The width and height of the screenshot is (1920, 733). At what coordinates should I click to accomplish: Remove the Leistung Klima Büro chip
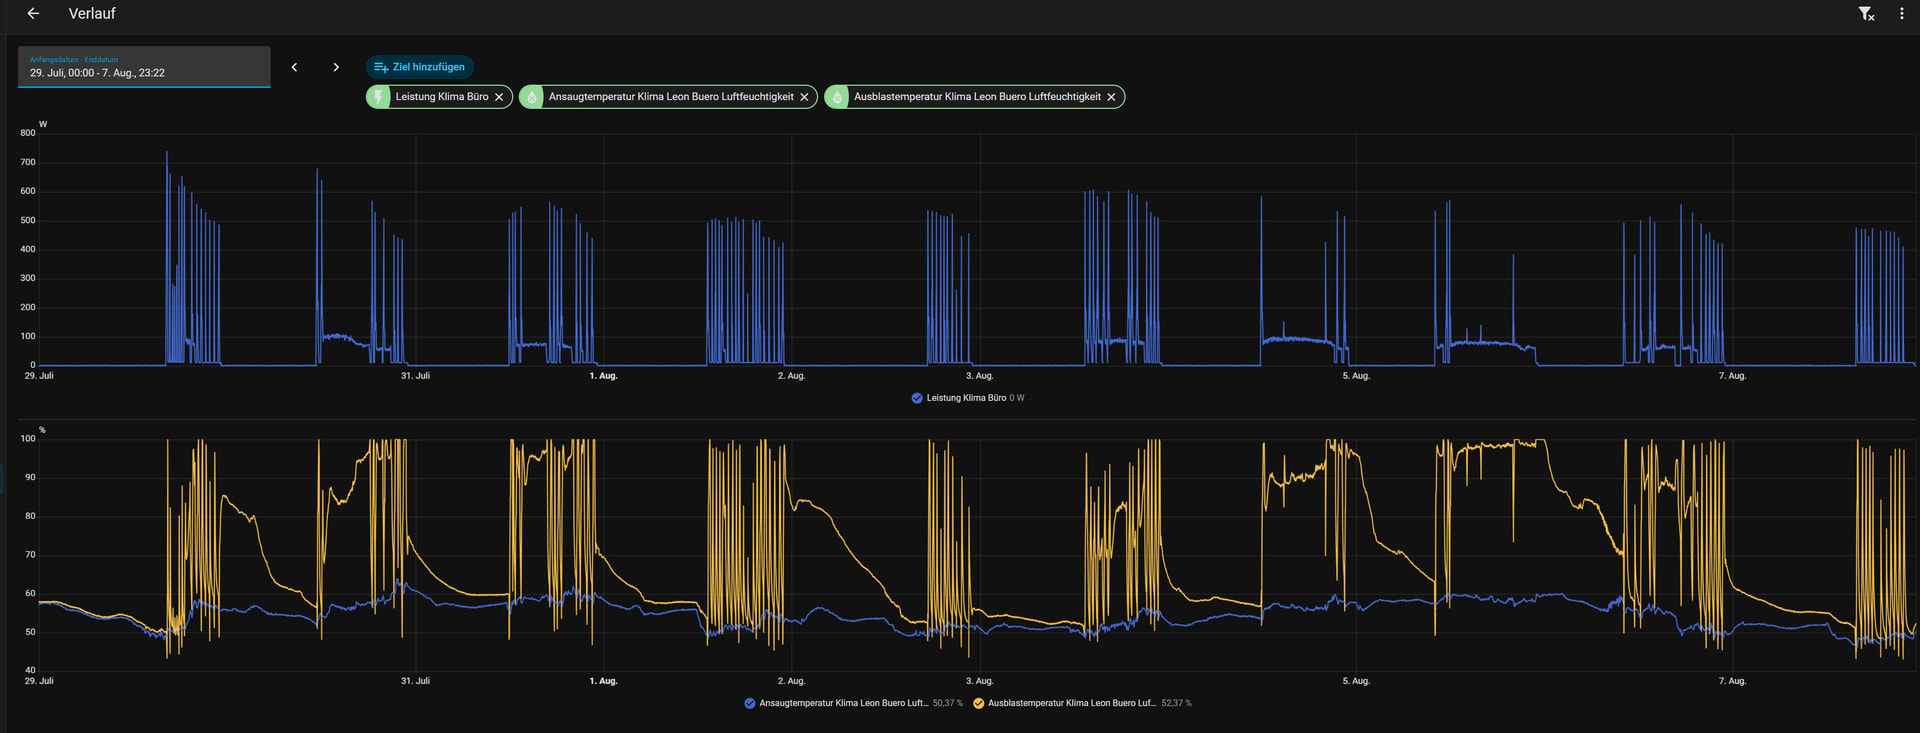(499, 97)
